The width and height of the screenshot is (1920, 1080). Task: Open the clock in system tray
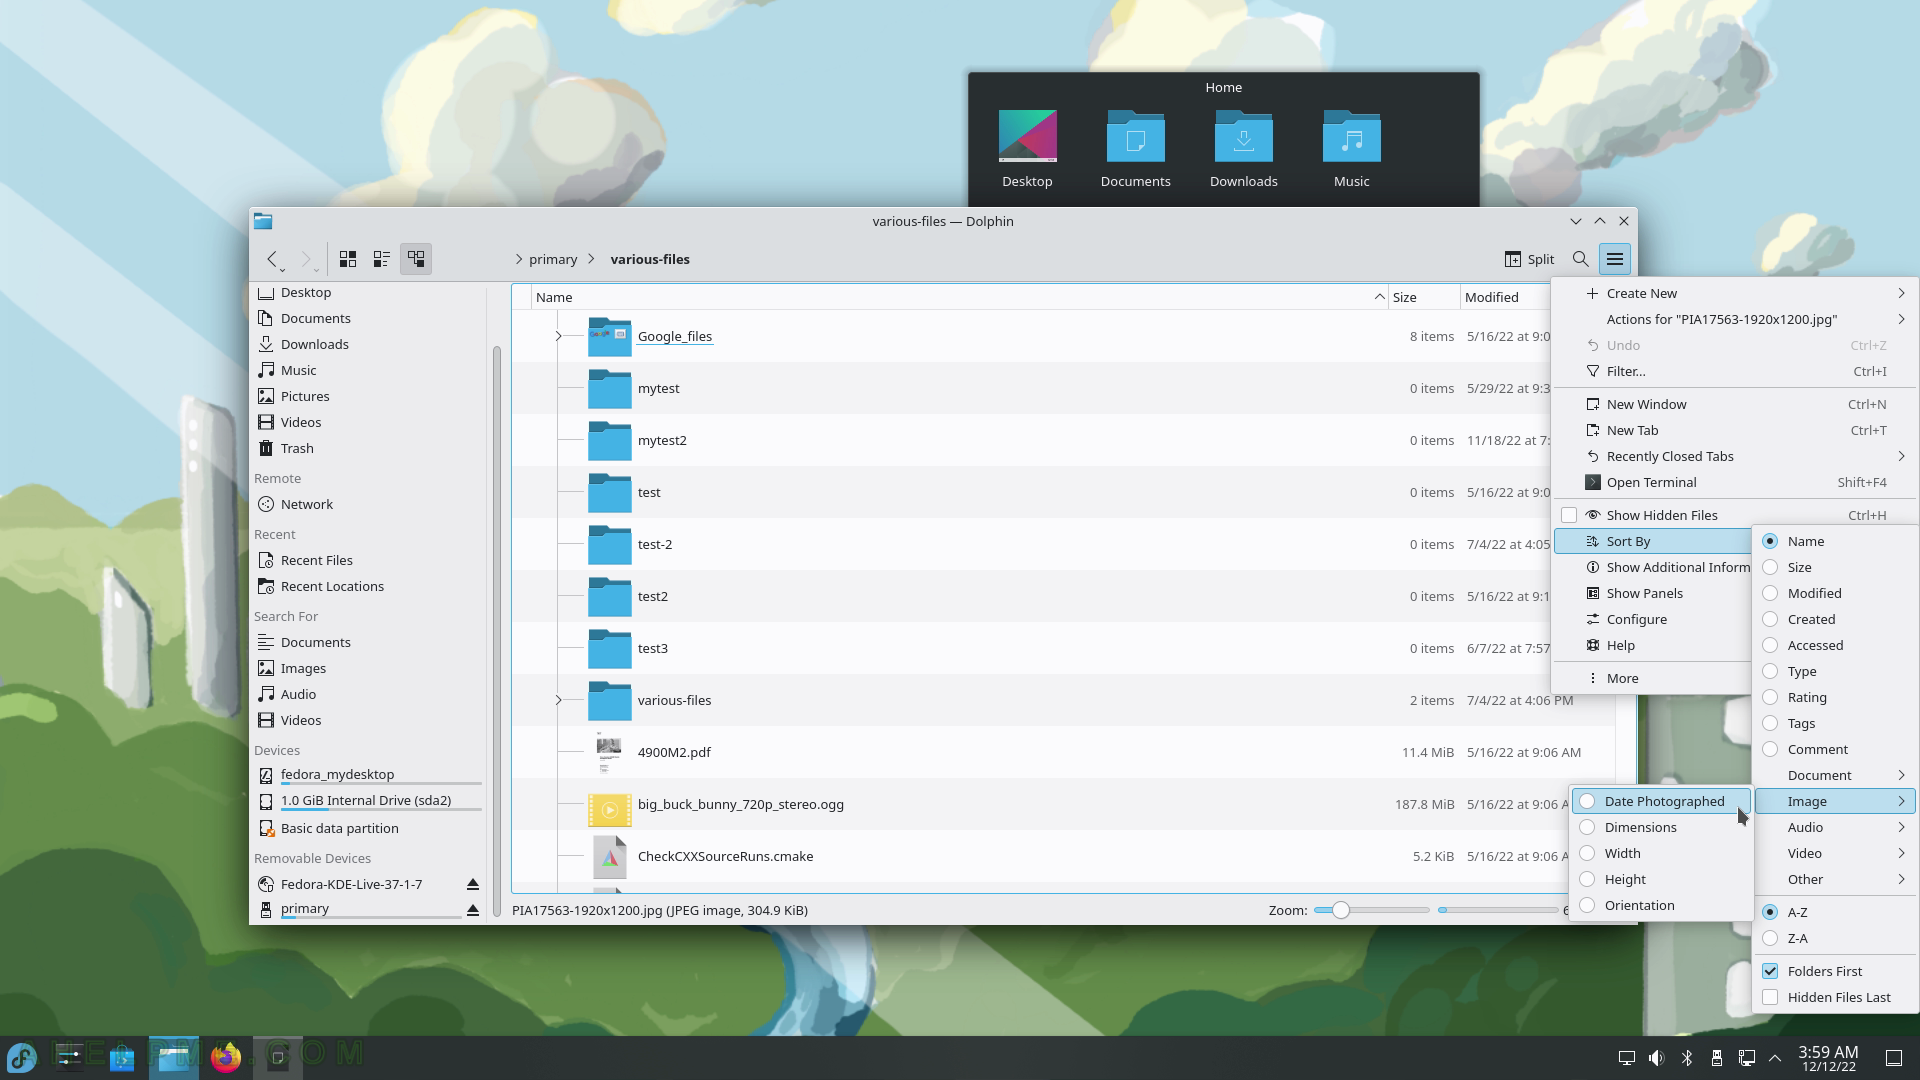1828,1058
